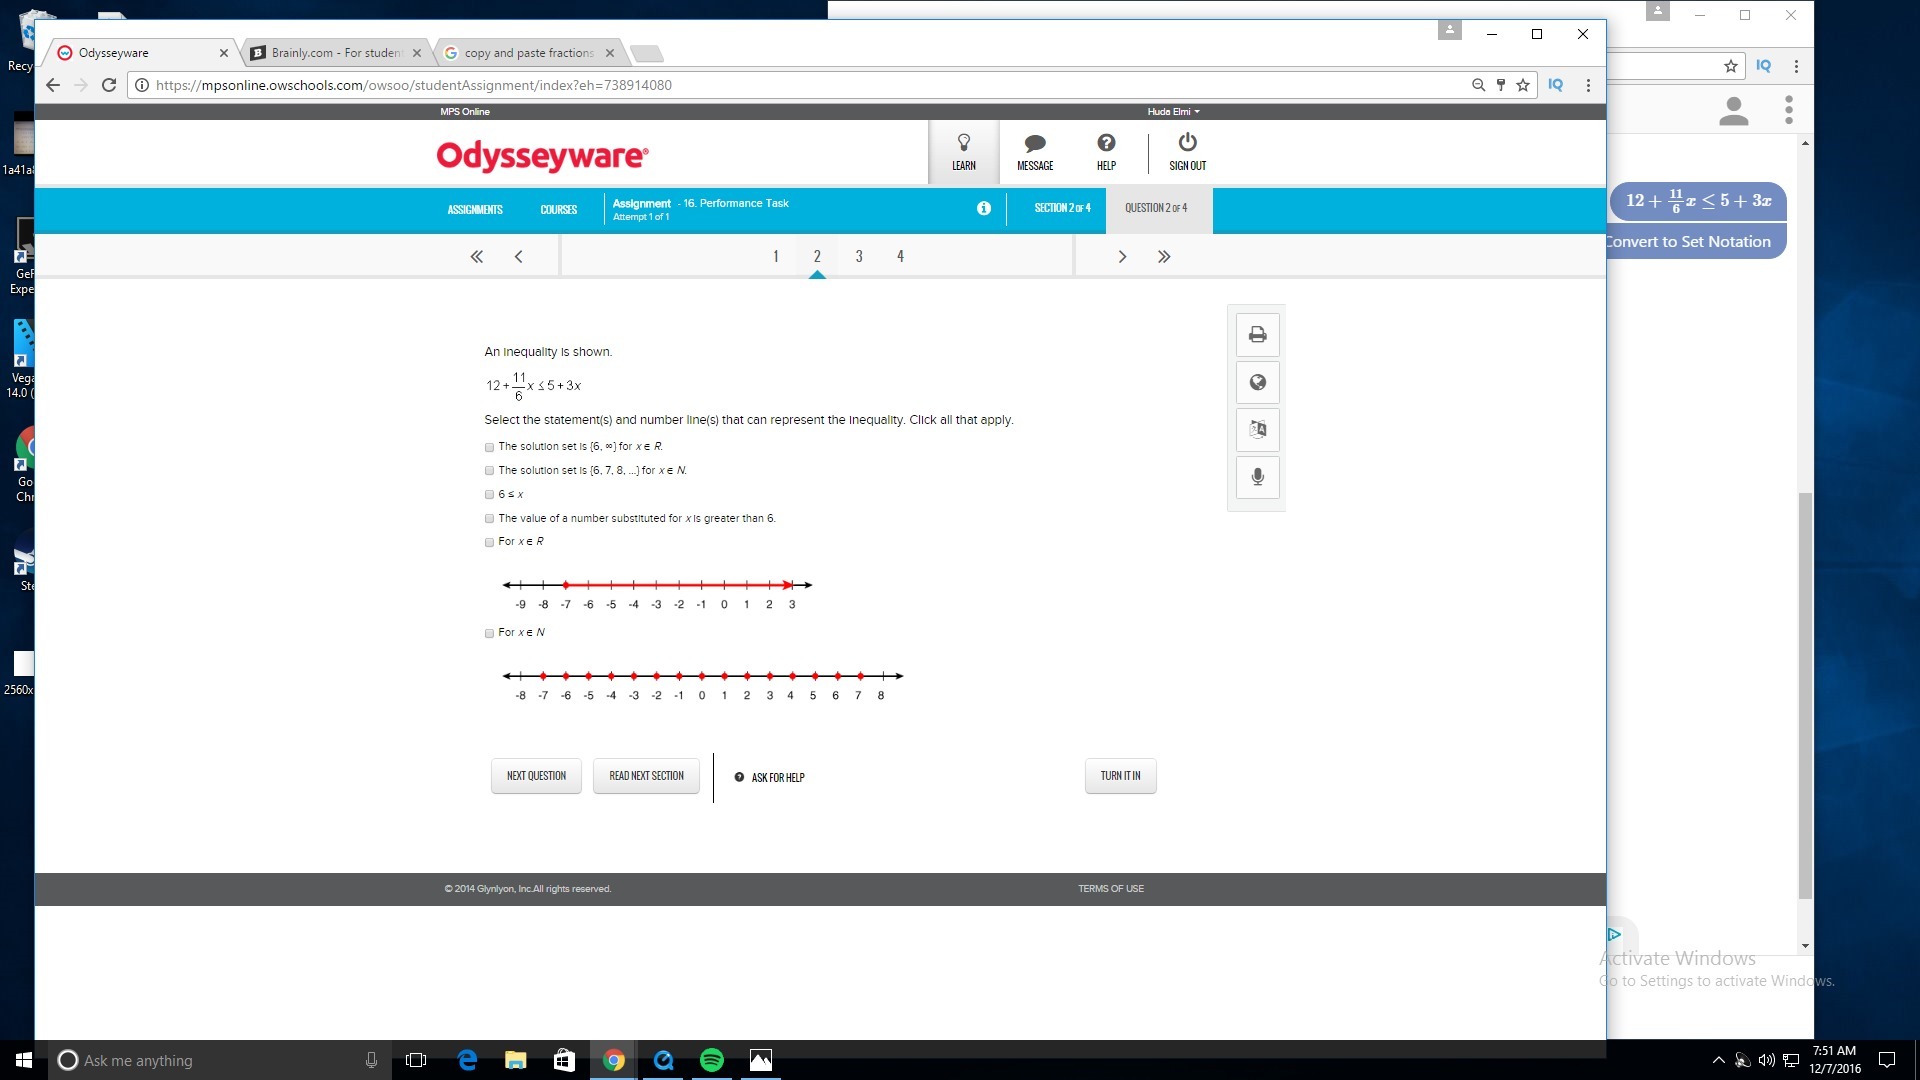Click the microphone text-to-speech icon
1920x1080 pixels.
tap(1257, 477)
